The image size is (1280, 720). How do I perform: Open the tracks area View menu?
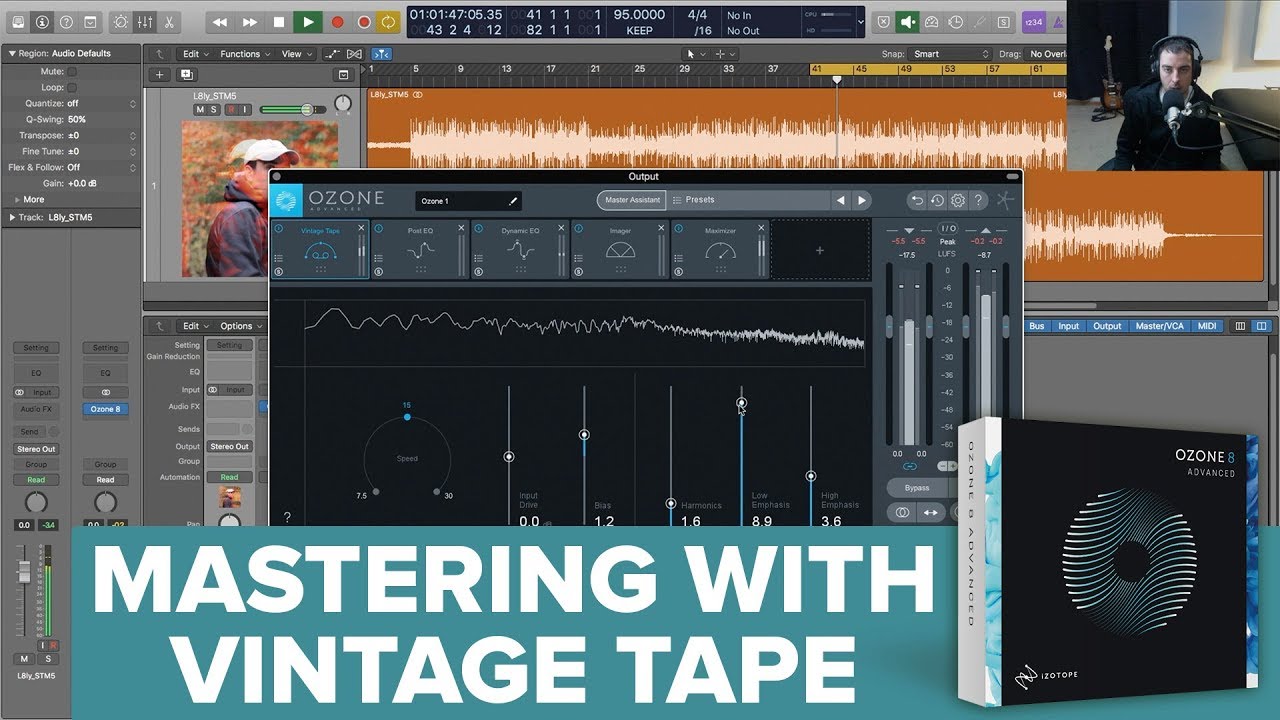tap(295, 54)
